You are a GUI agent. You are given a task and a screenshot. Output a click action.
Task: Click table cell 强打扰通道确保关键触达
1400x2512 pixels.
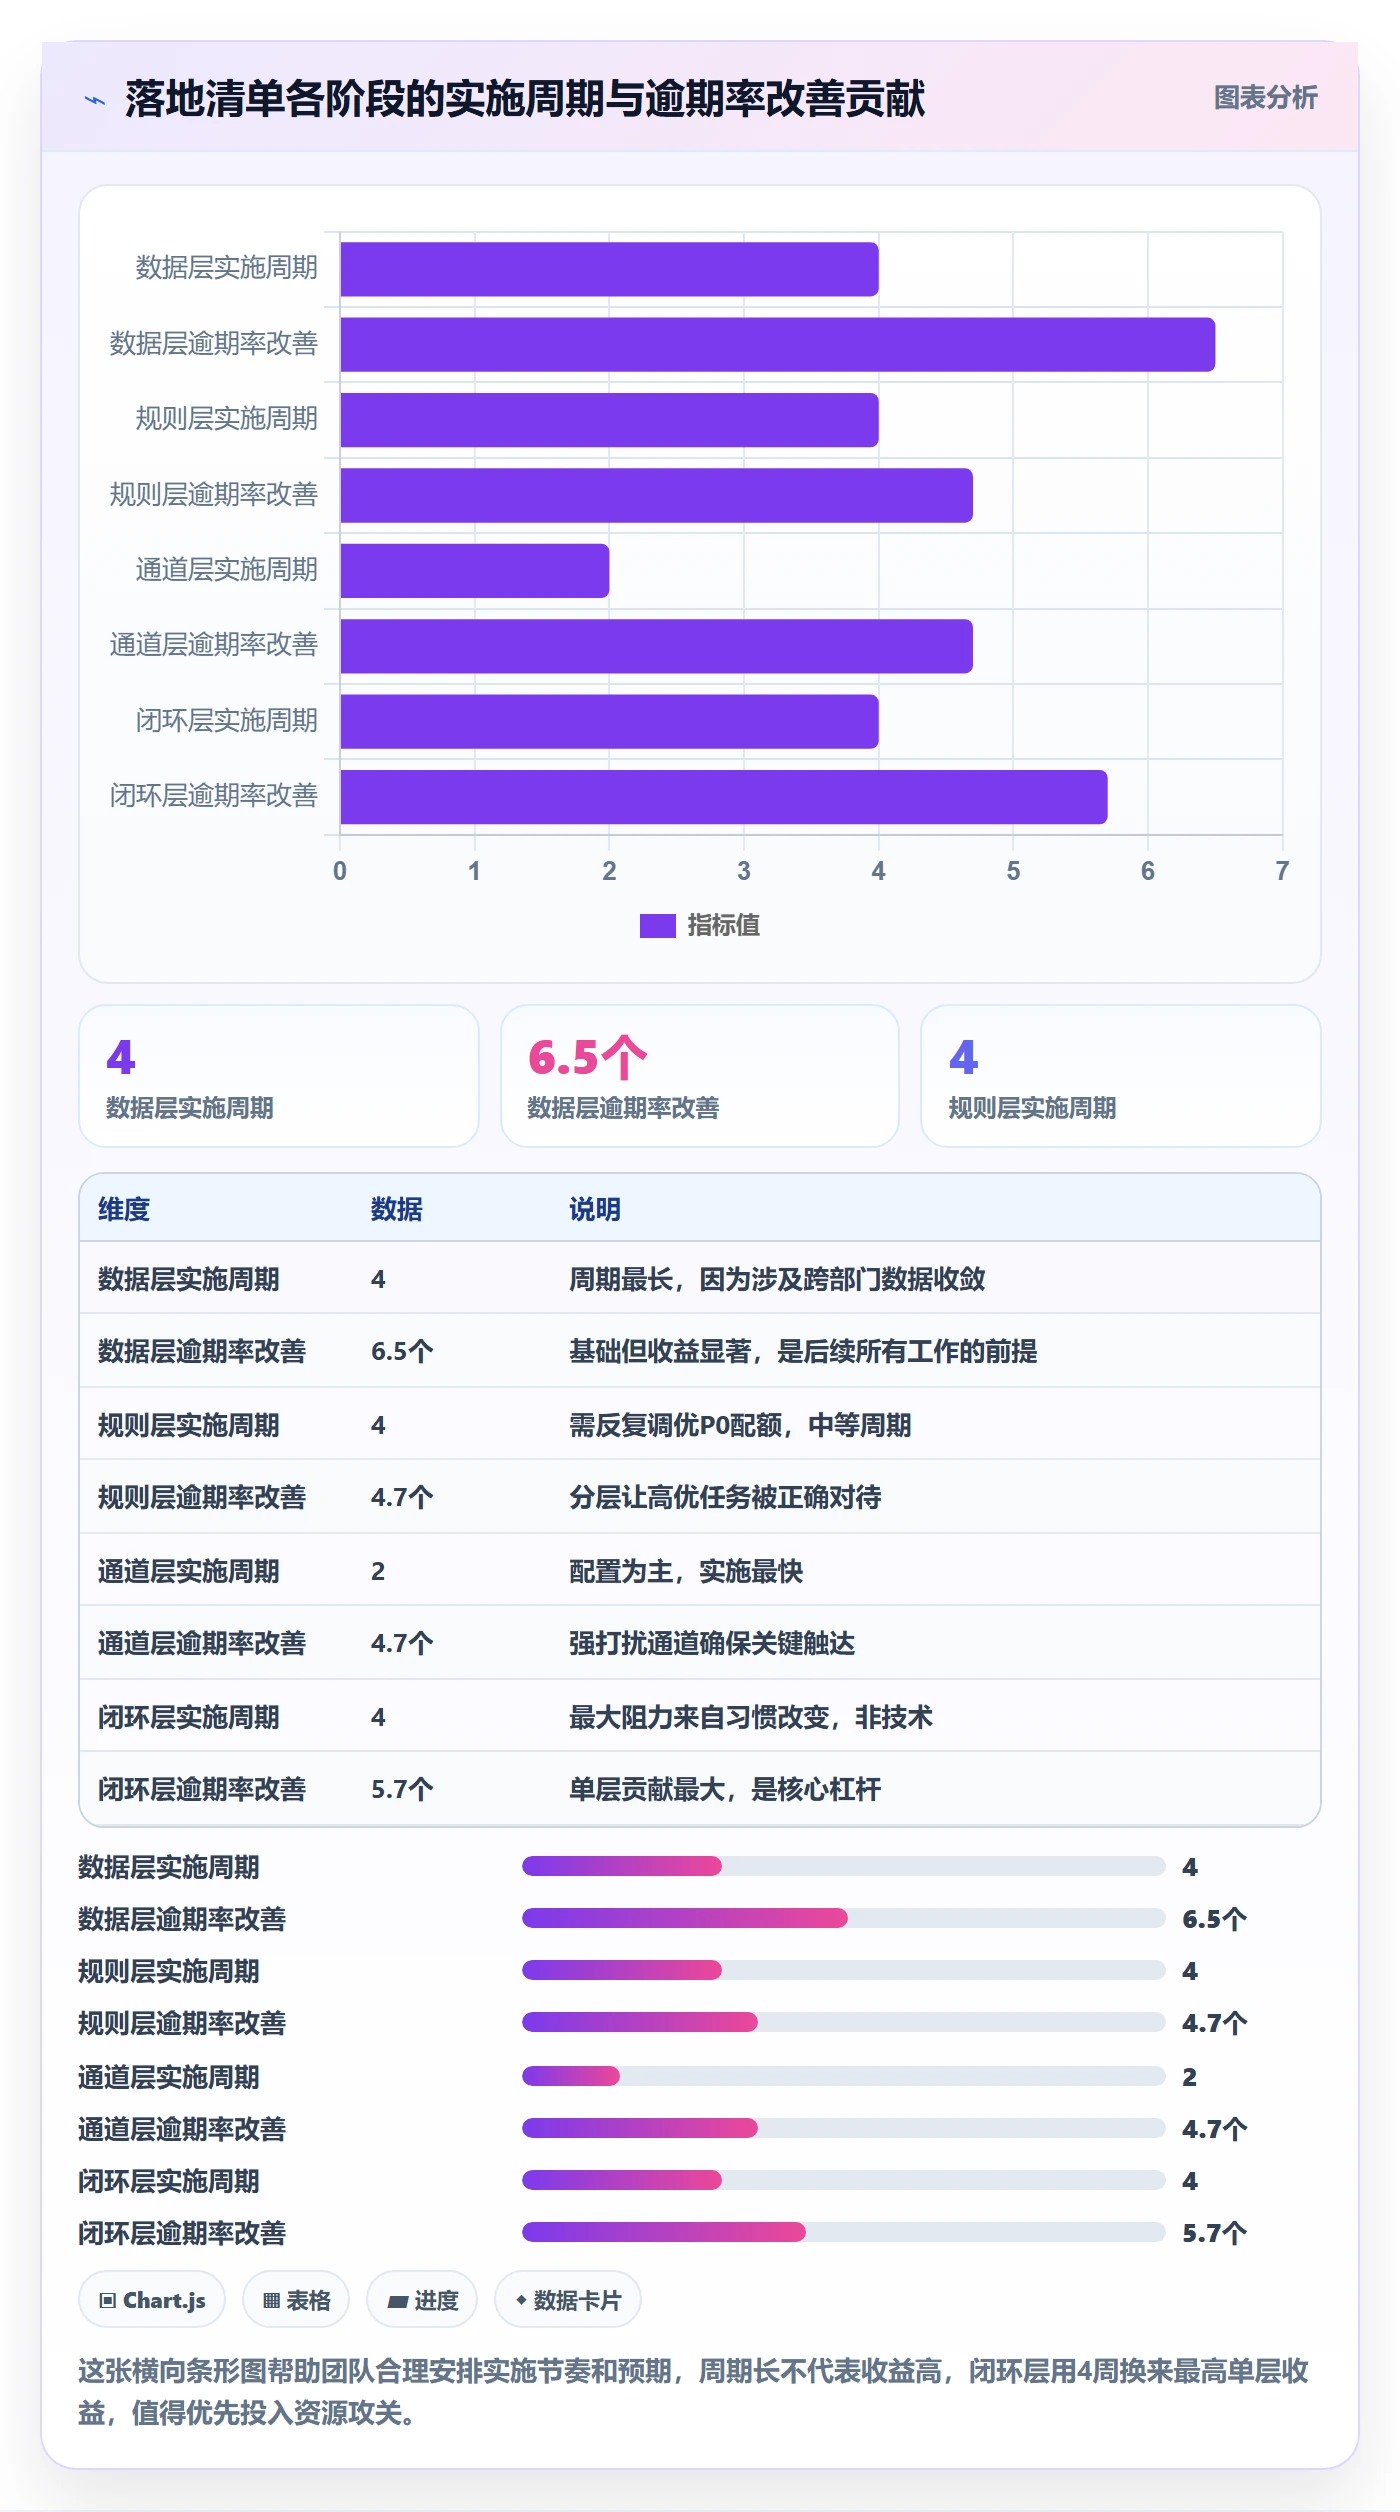712,1643
